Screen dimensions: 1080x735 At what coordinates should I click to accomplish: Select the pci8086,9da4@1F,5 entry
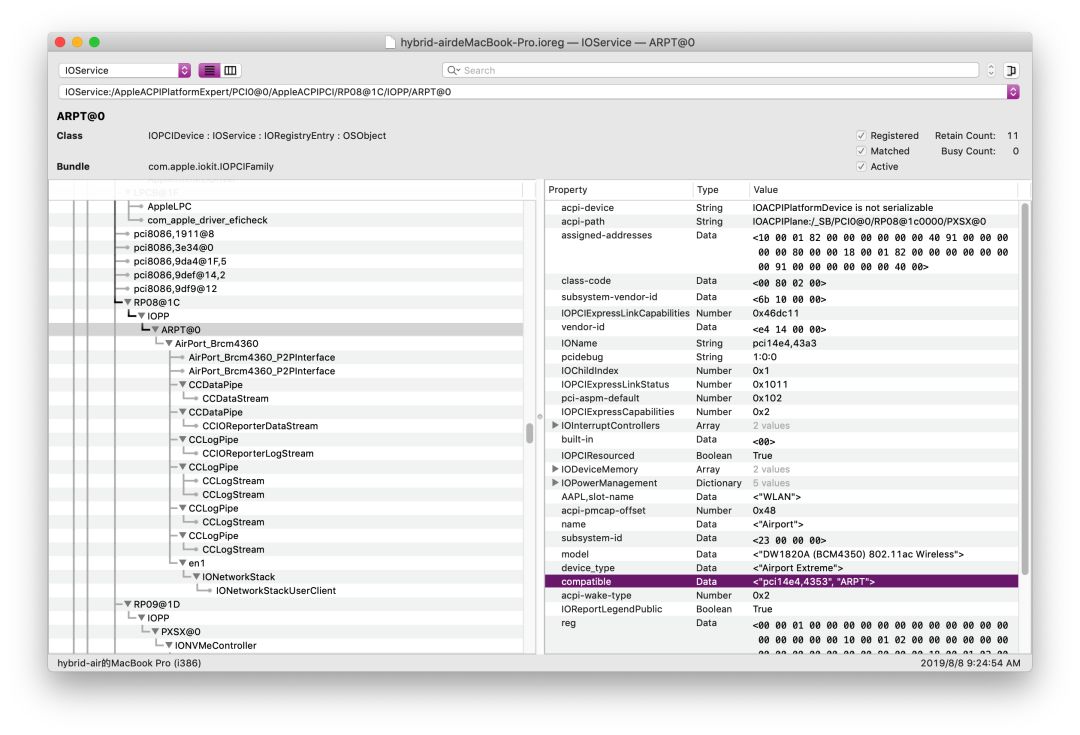click(x=180, y=262)
